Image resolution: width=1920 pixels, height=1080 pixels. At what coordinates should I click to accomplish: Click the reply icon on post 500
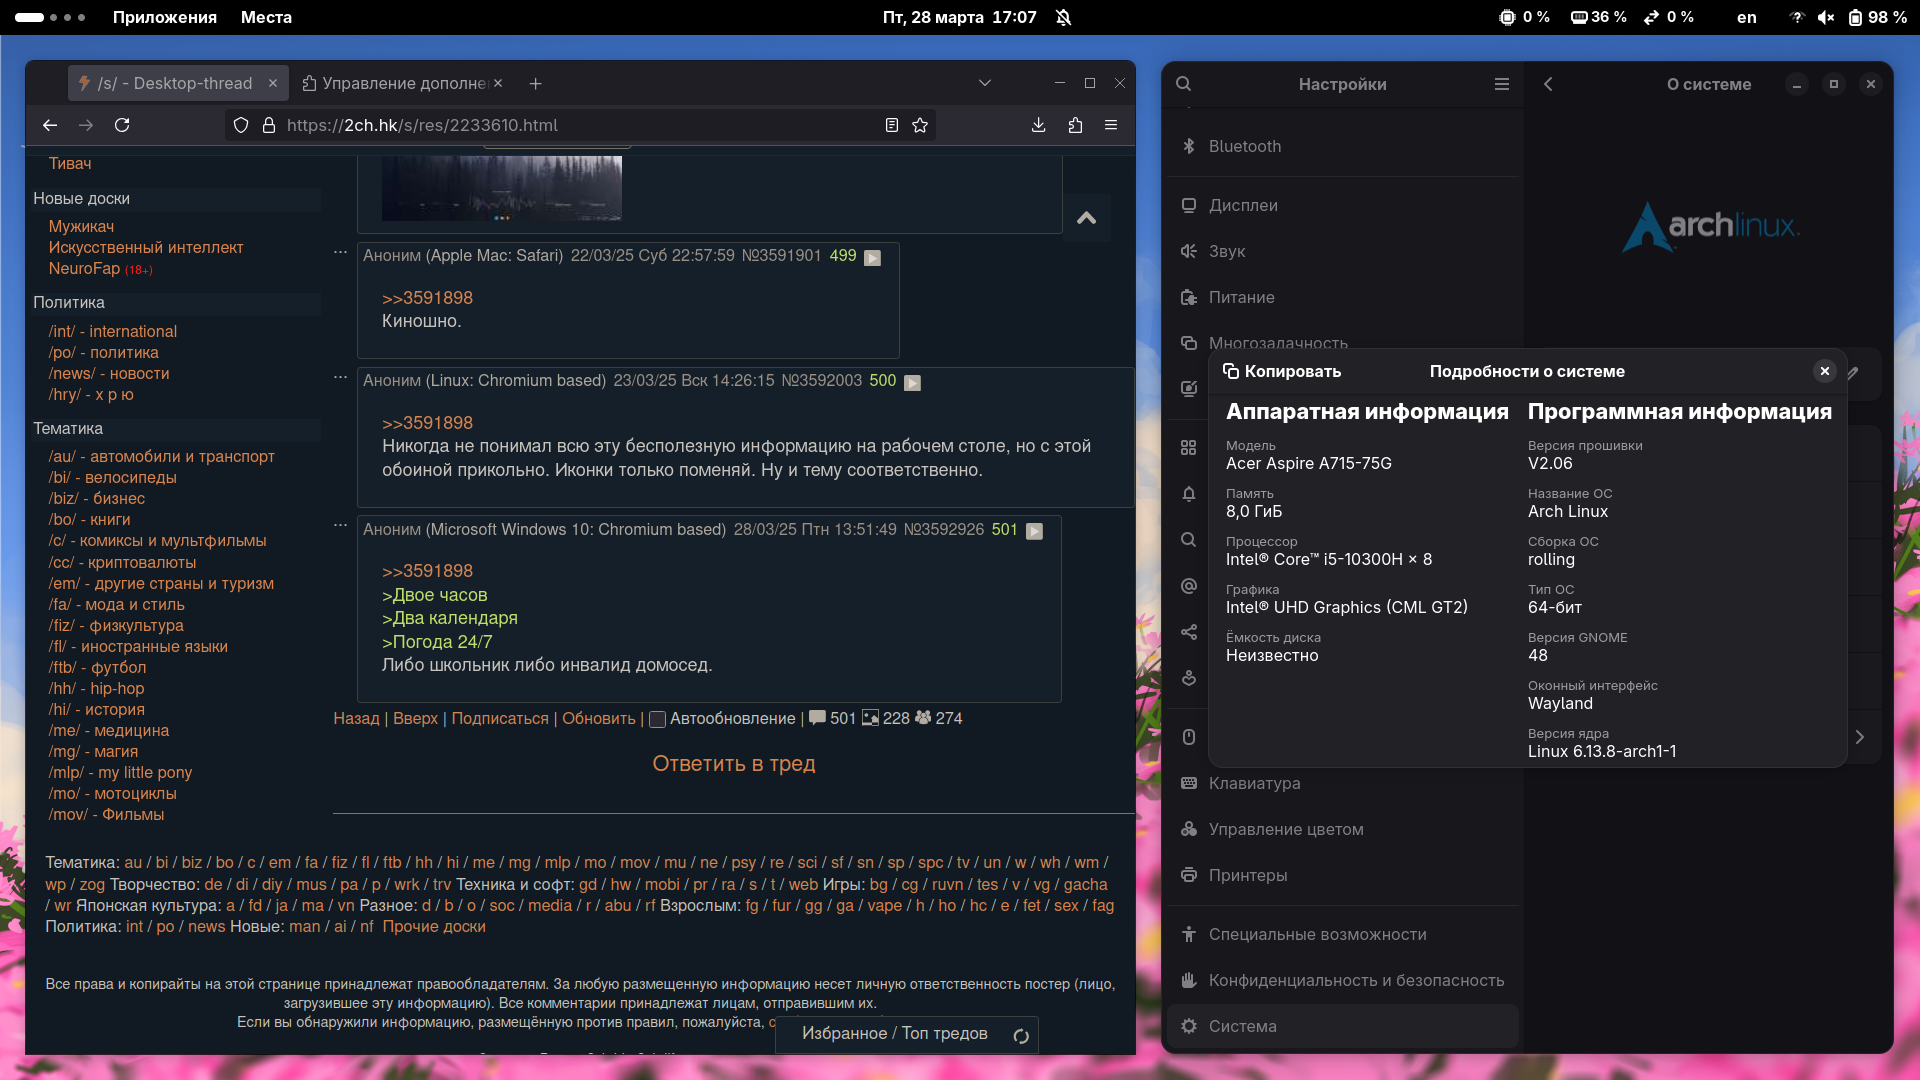[912, 382]
